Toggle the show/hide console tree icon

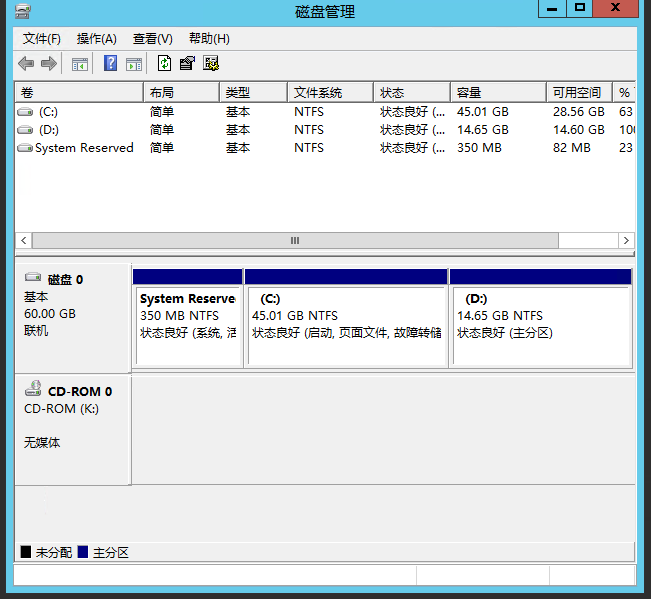80,64
